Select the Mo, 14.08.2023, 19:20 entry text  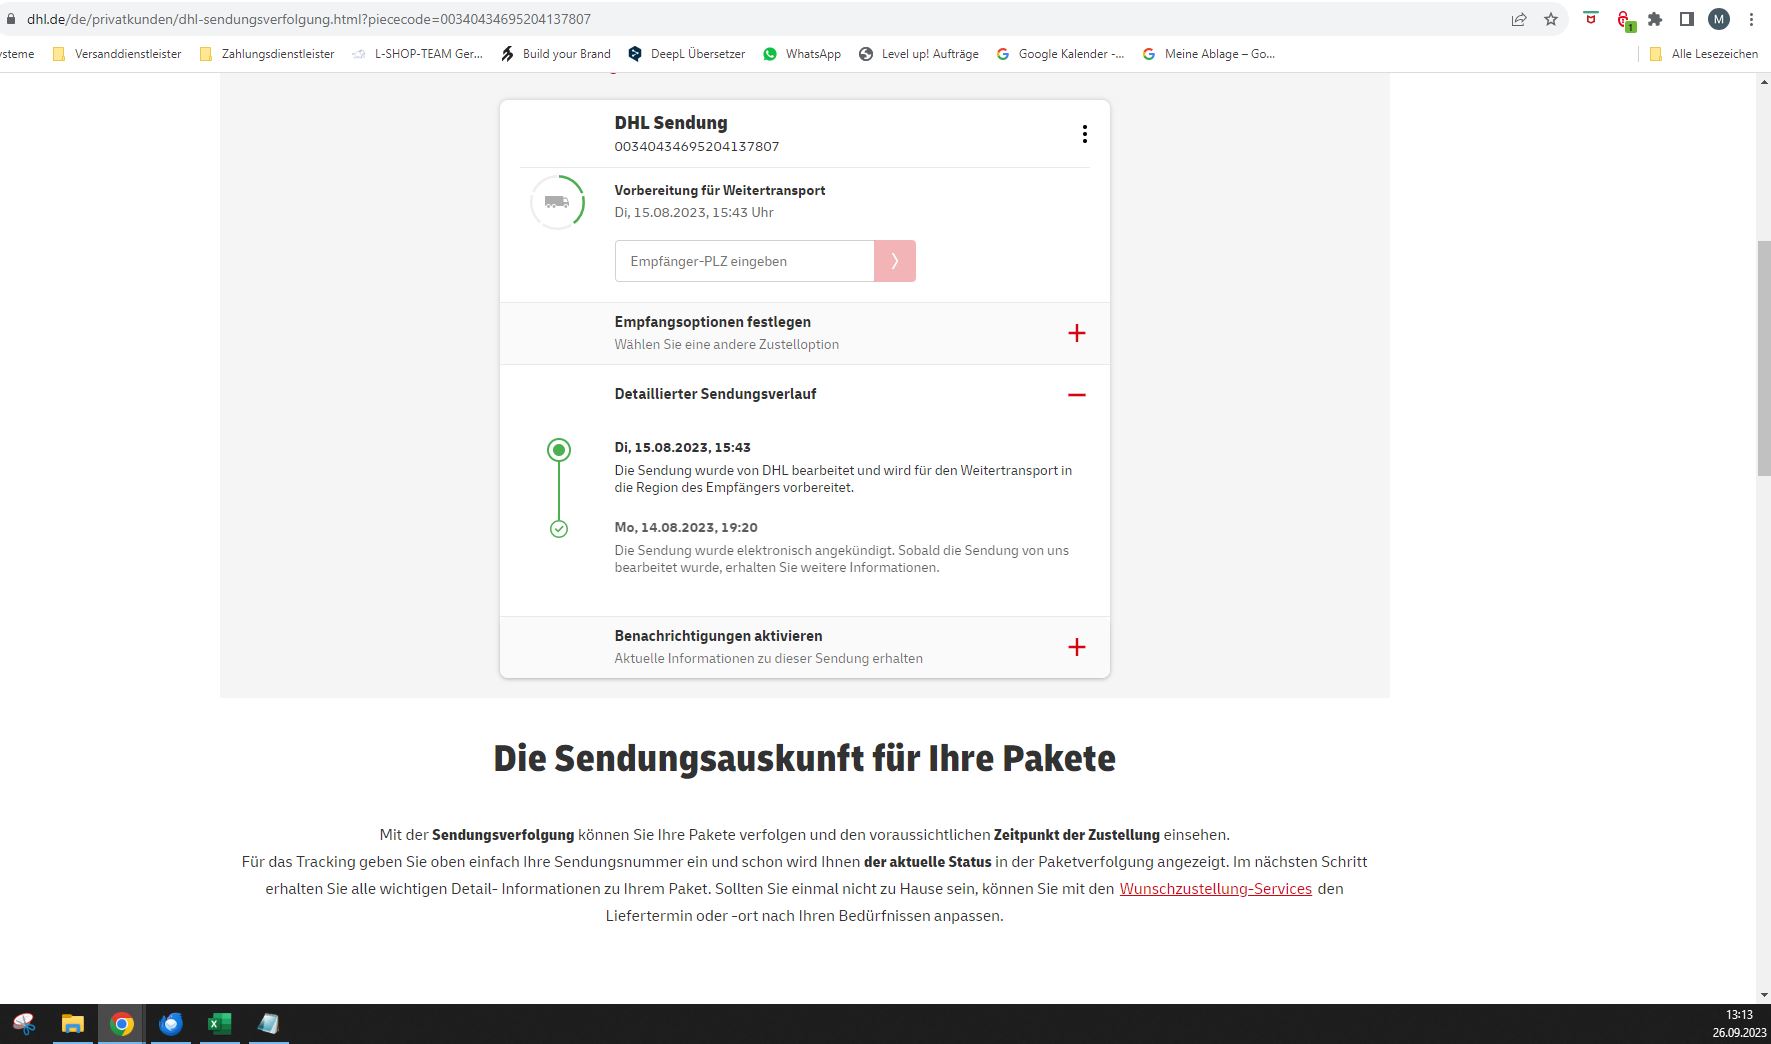point(686,527)
